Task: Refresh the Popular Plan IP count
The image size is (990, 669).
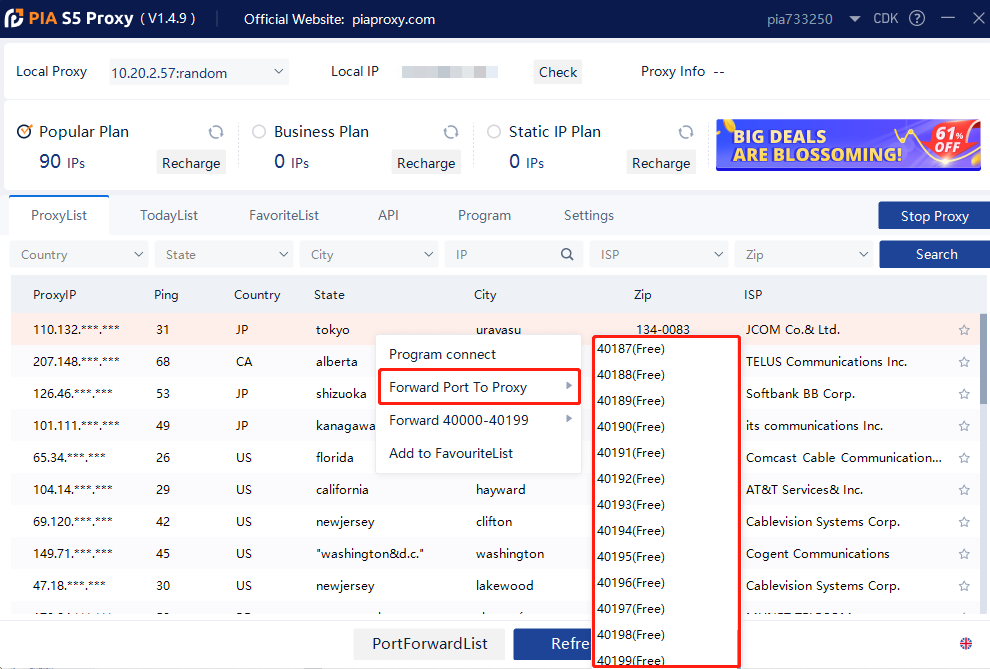Action: point(216,132)
